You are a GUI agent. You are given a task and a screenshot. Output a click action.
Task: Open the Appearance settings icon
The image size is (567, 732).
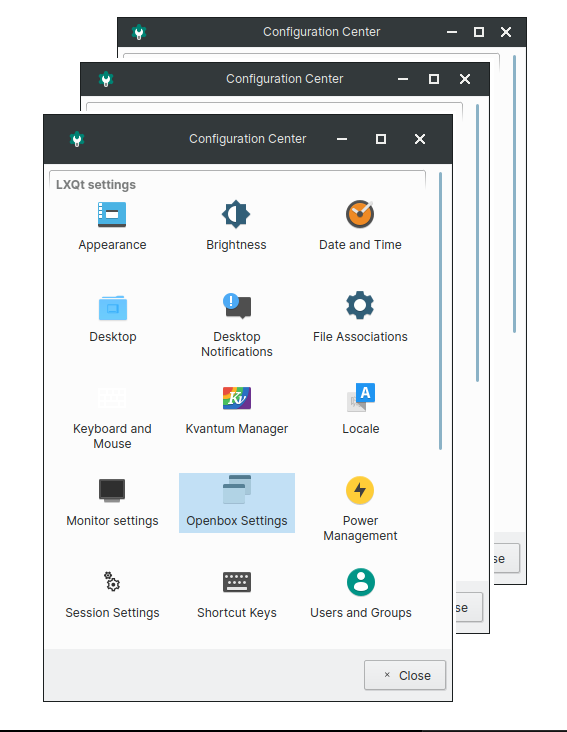click(x=112, y=214)
